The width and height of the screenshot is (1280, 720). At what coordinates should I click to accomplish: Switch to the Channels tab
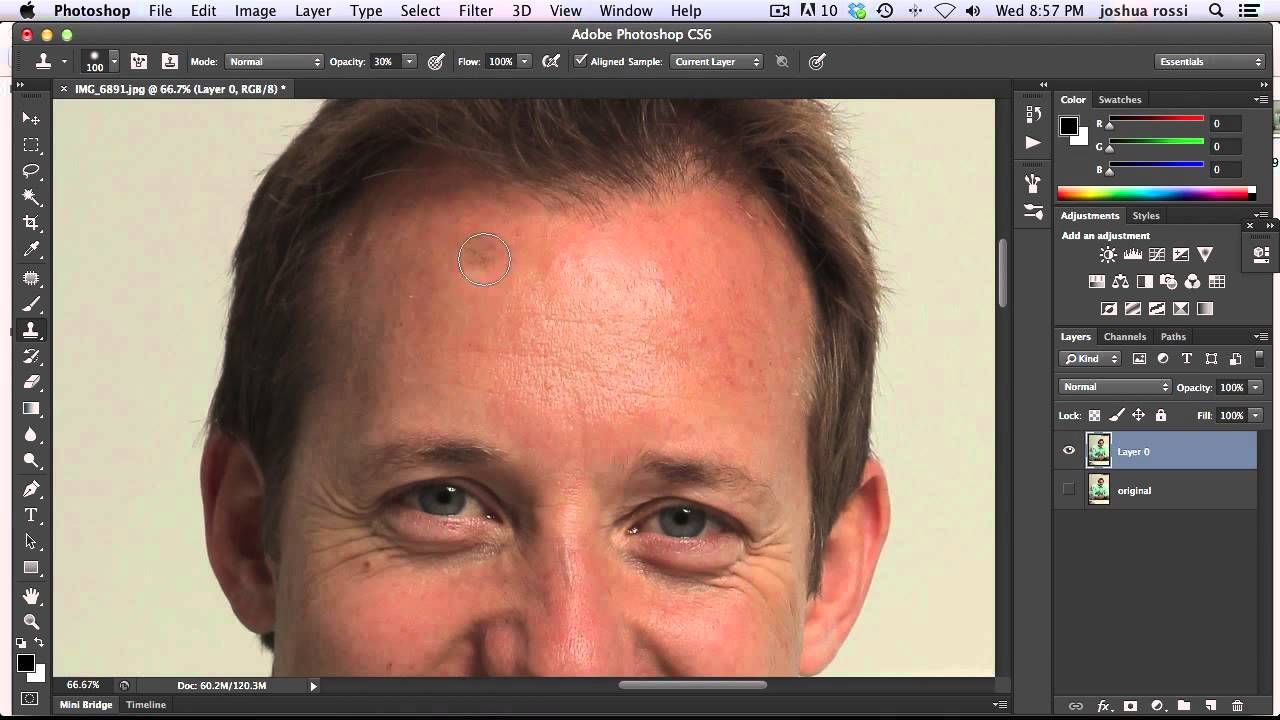1124,337
